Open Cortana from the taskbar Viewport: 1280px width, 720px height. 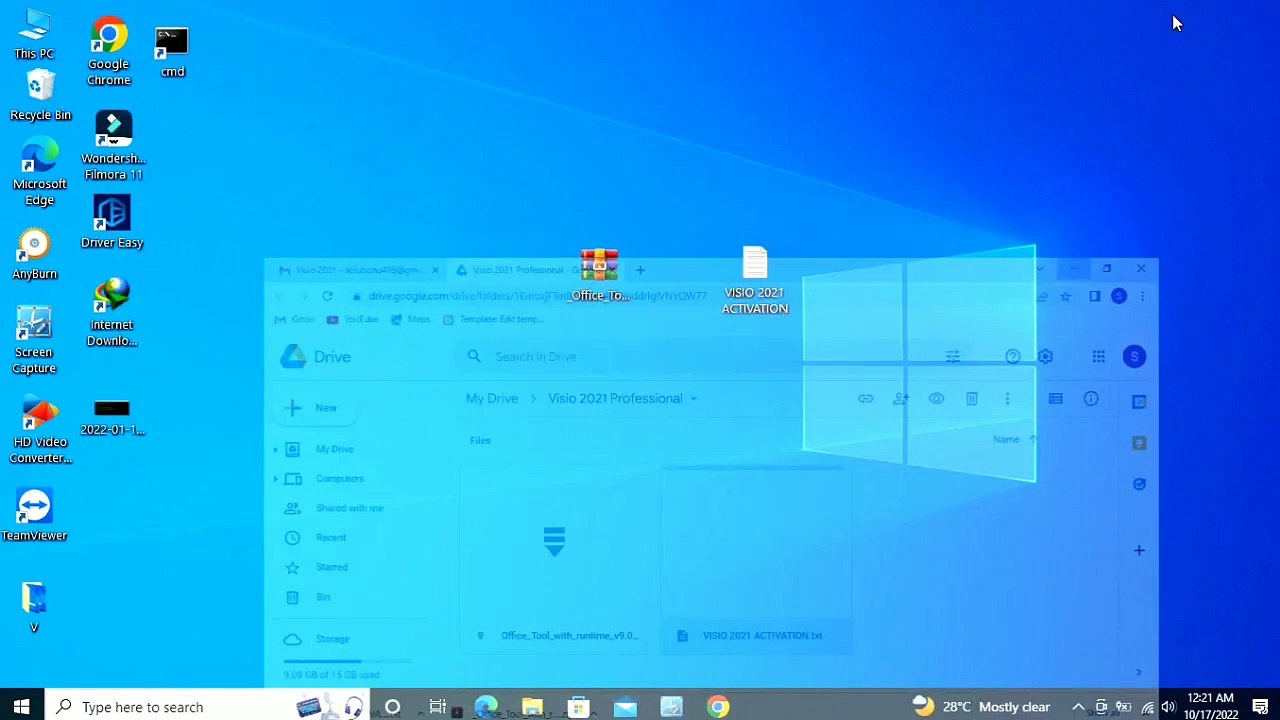coord(392,707)
